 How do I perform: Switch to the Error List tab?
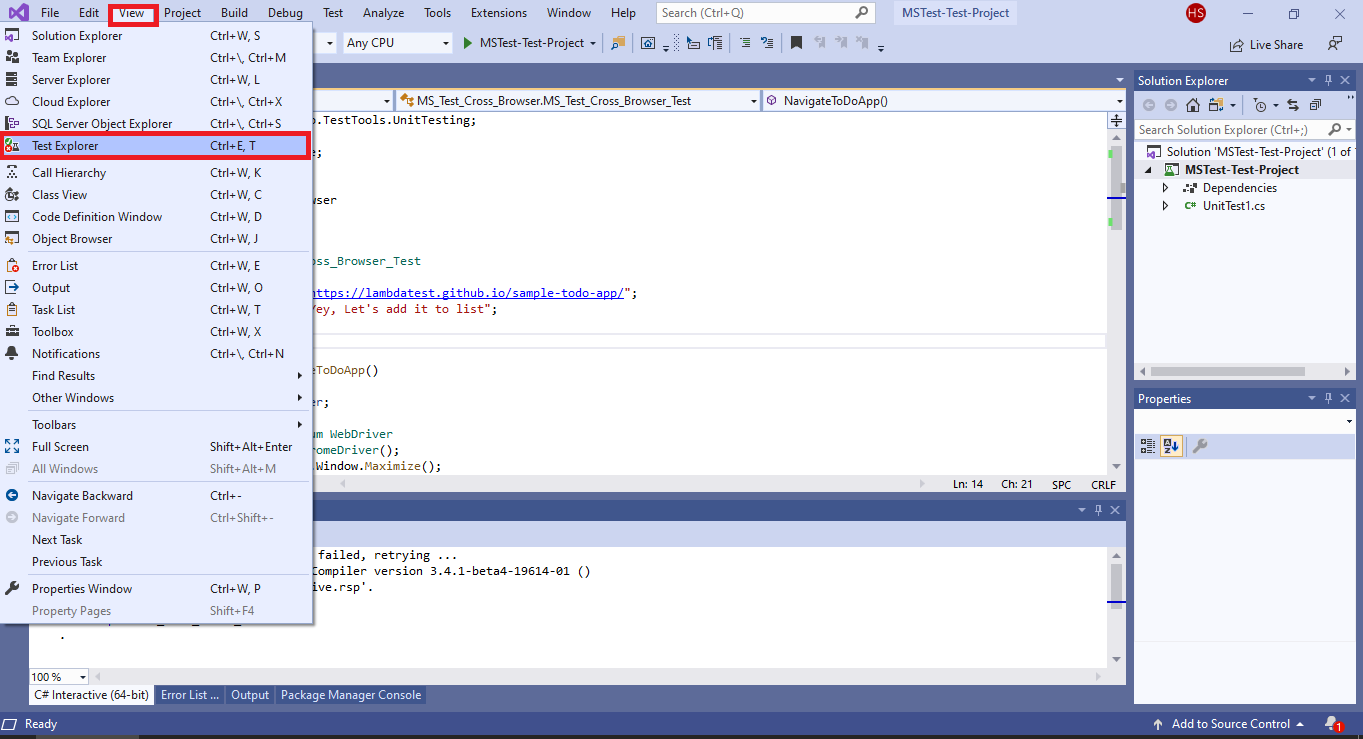coord(190,695)
